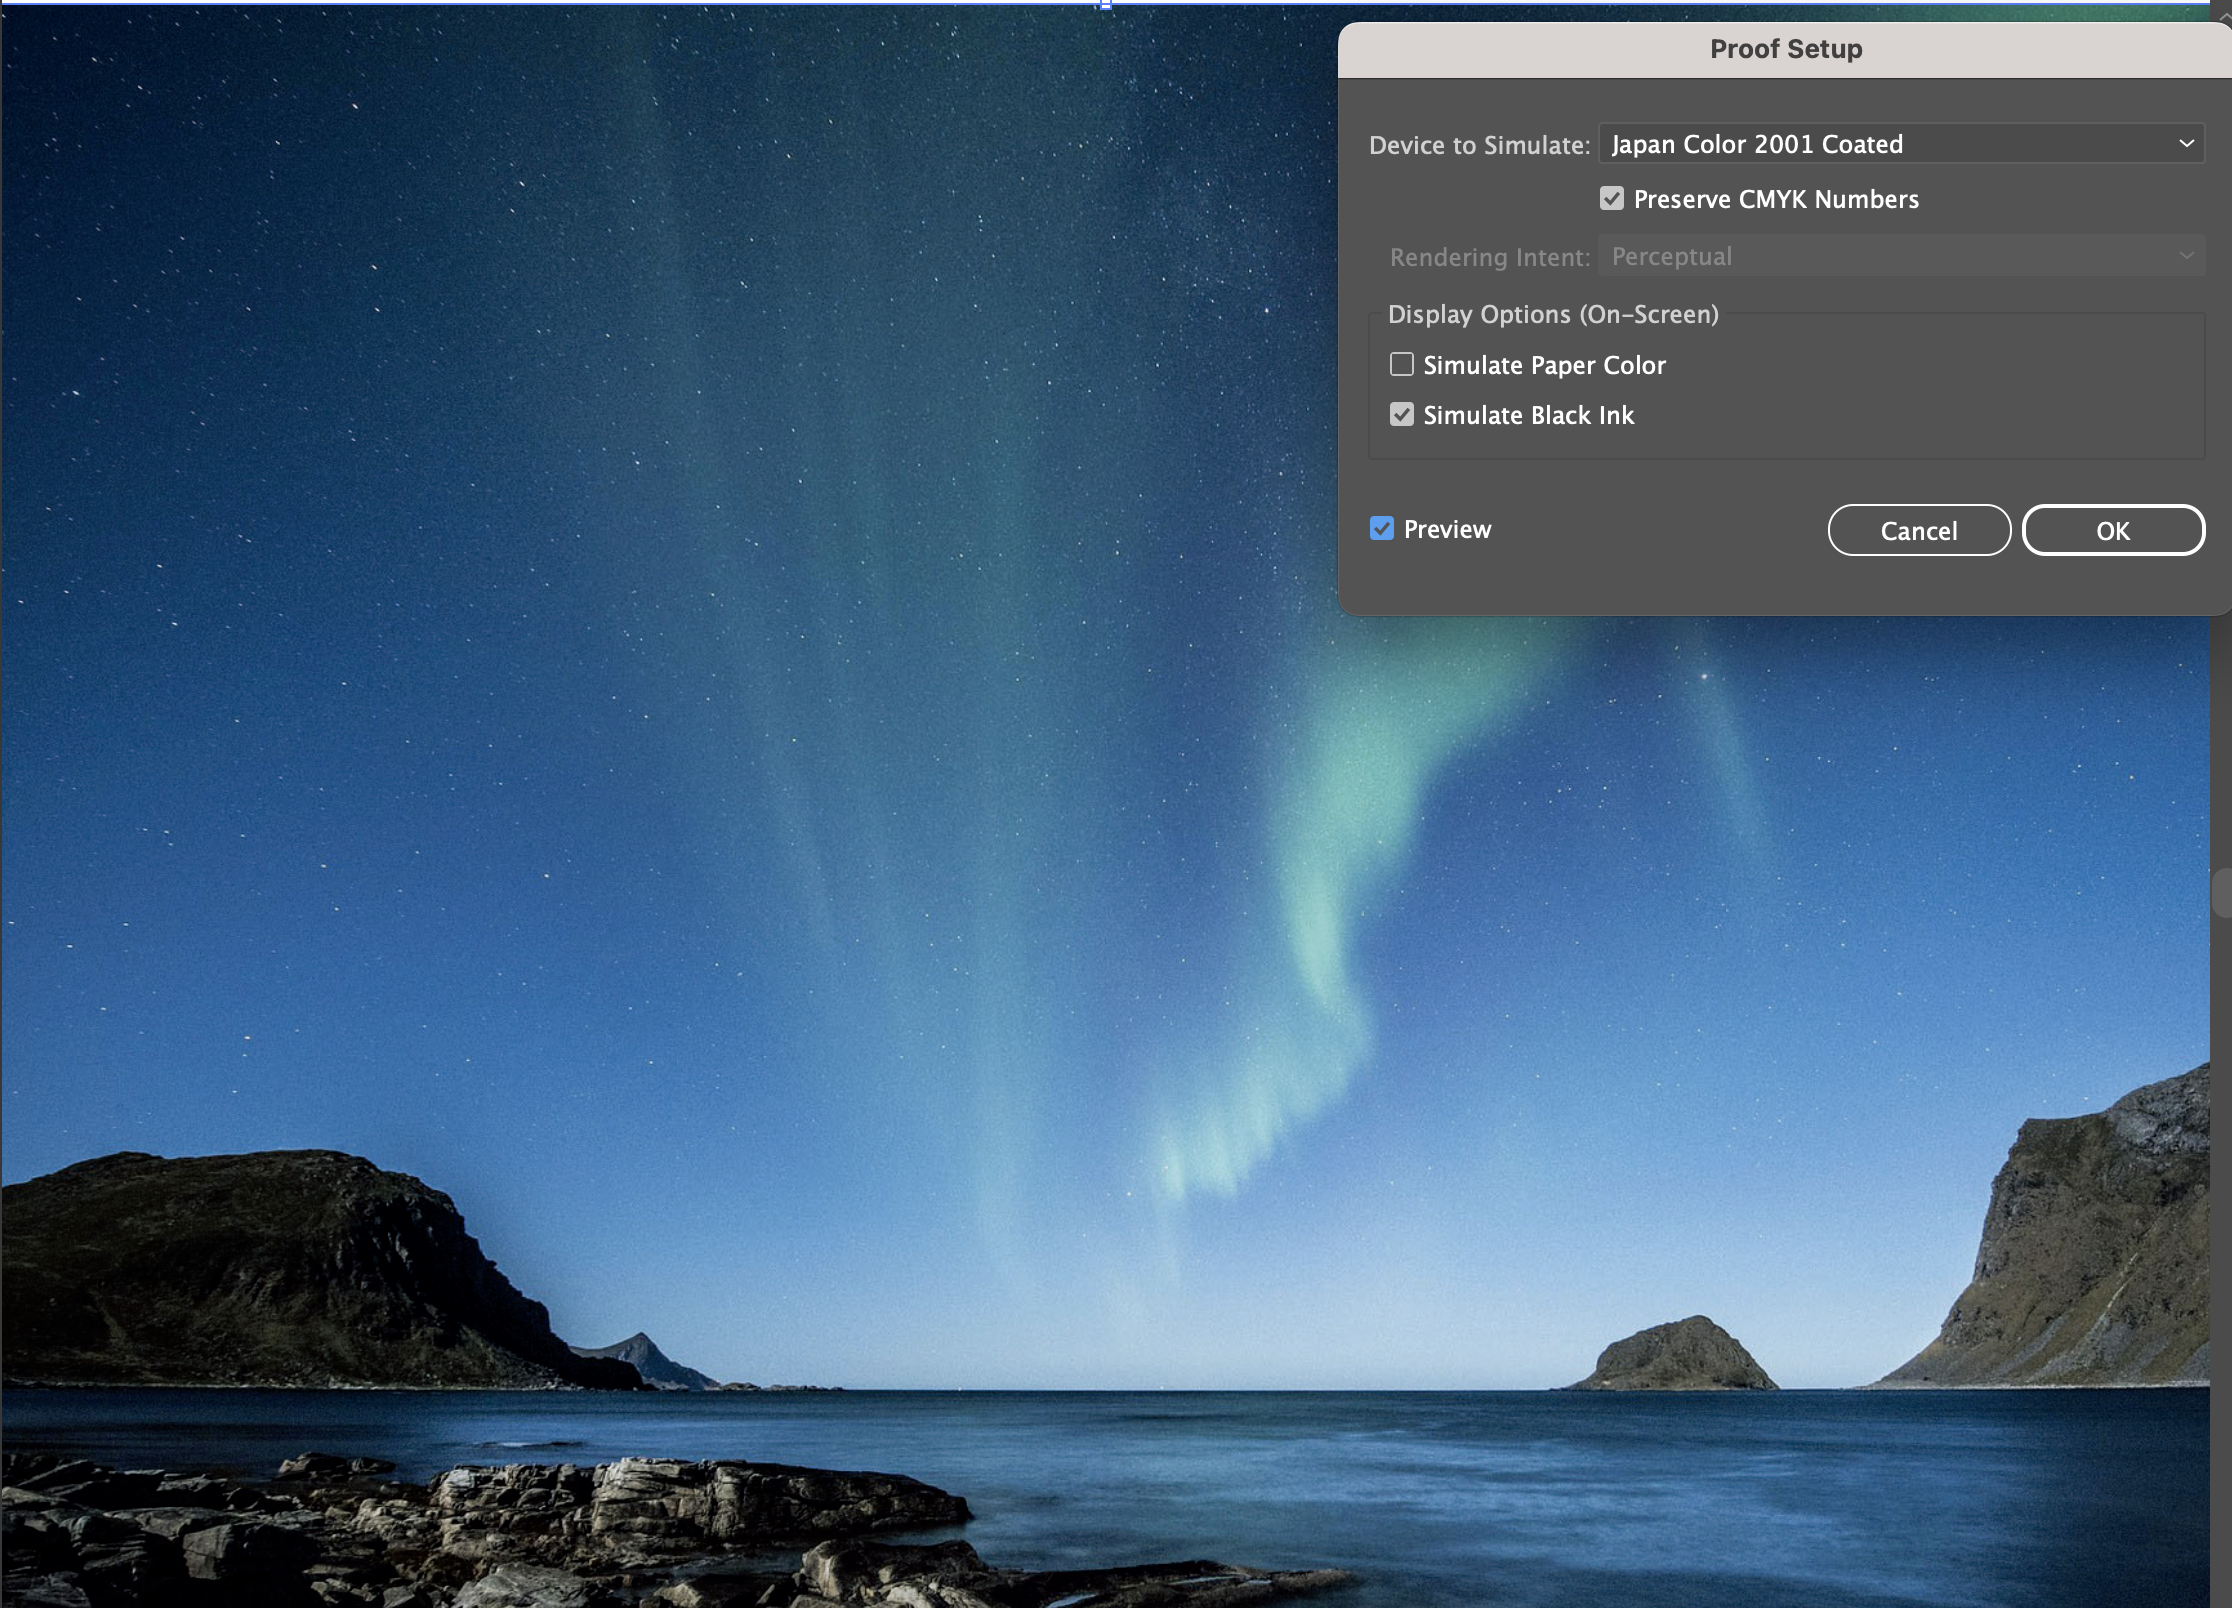Click the top-center selection handle of image

pyautogui.click(x=1105, y=5)
